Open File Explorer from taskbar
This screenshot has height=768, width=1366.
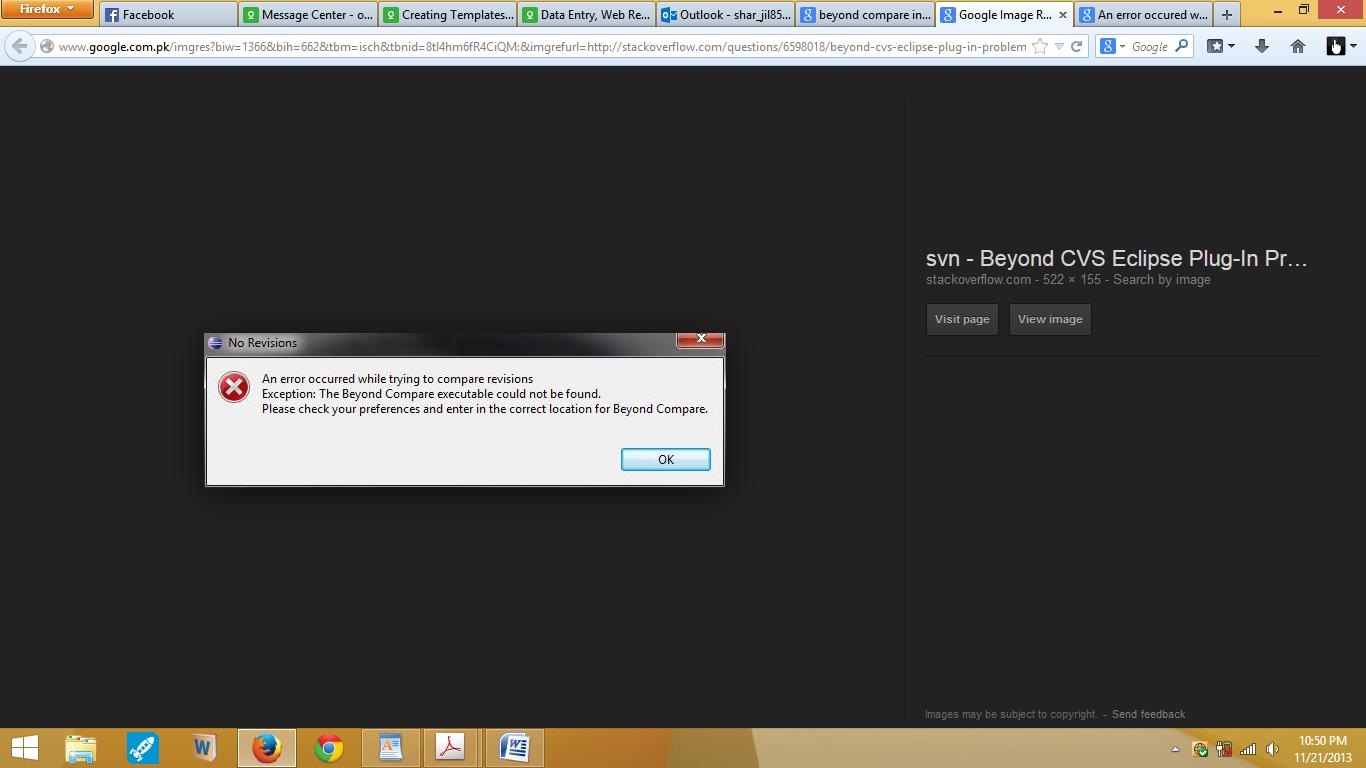pos(81,748)
